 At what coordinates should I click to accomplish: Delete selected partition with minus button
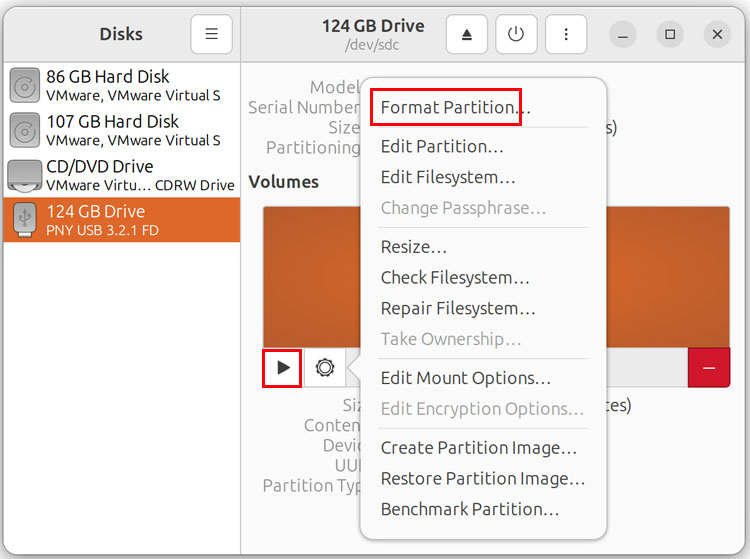pyautogui.click(x=709, y=368)
